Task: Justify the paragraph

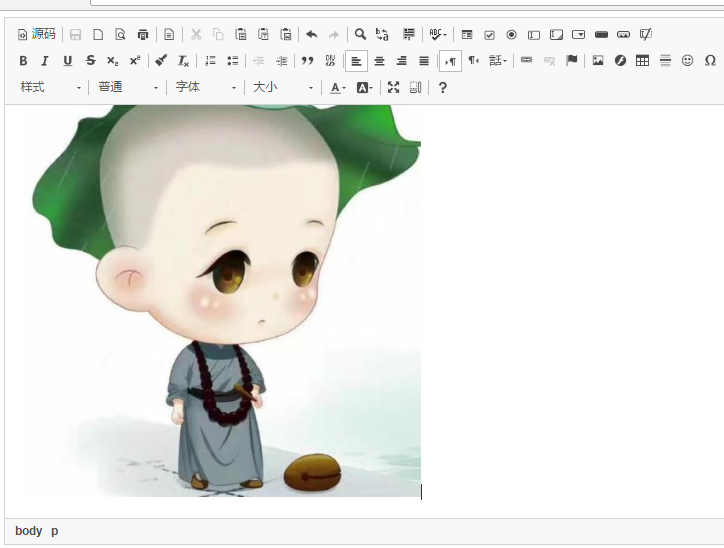Action: (424, 61)
